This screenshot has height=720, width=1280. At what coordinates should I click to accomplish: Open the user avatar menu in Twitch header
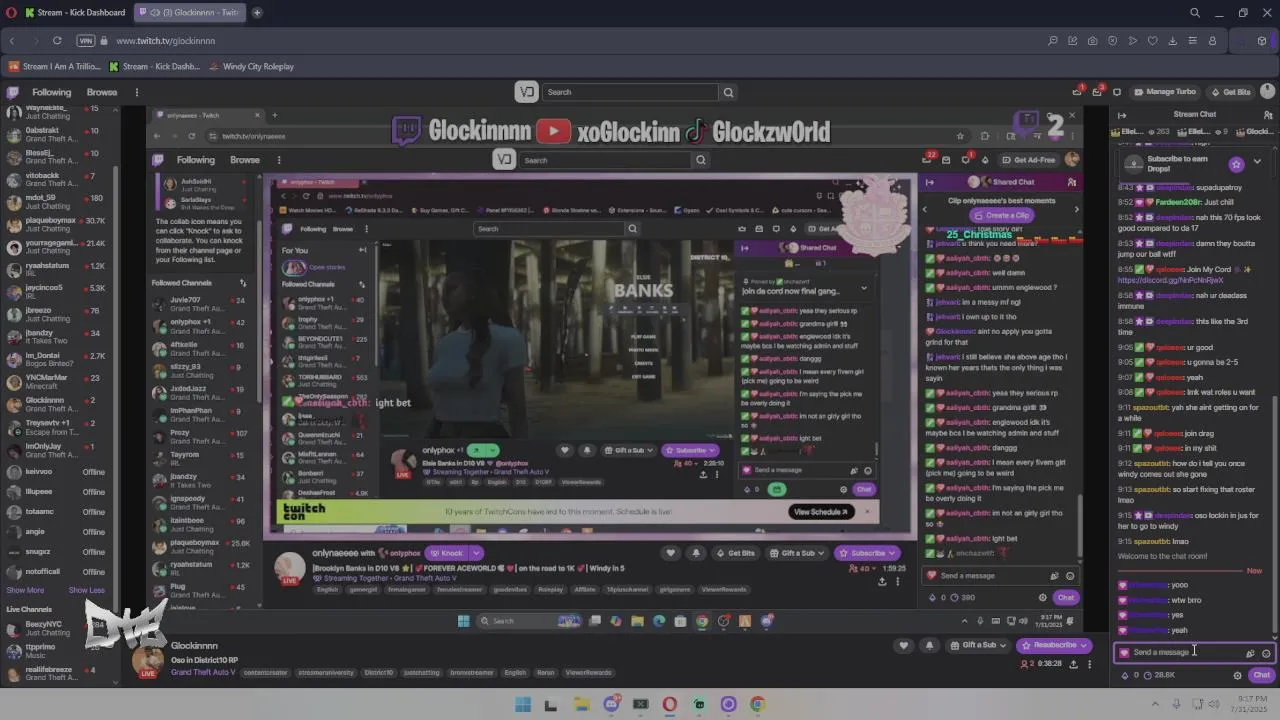1267,92
